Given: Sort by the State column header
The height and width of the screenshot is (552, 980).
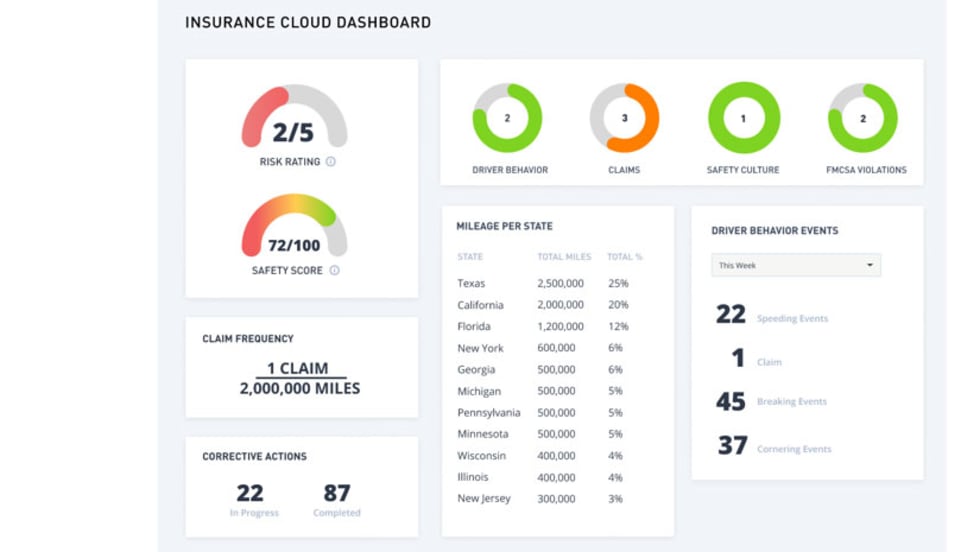Looking at the screenshot, I should point(470,257).
